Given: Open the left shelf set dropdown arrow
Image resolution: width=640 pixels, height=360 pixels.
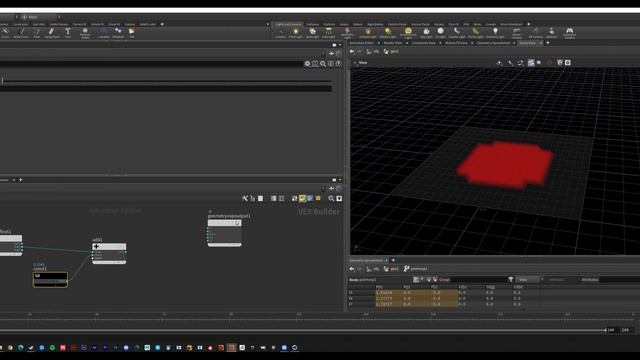Looking at the screenshot, I should click(x=268, y=24).
